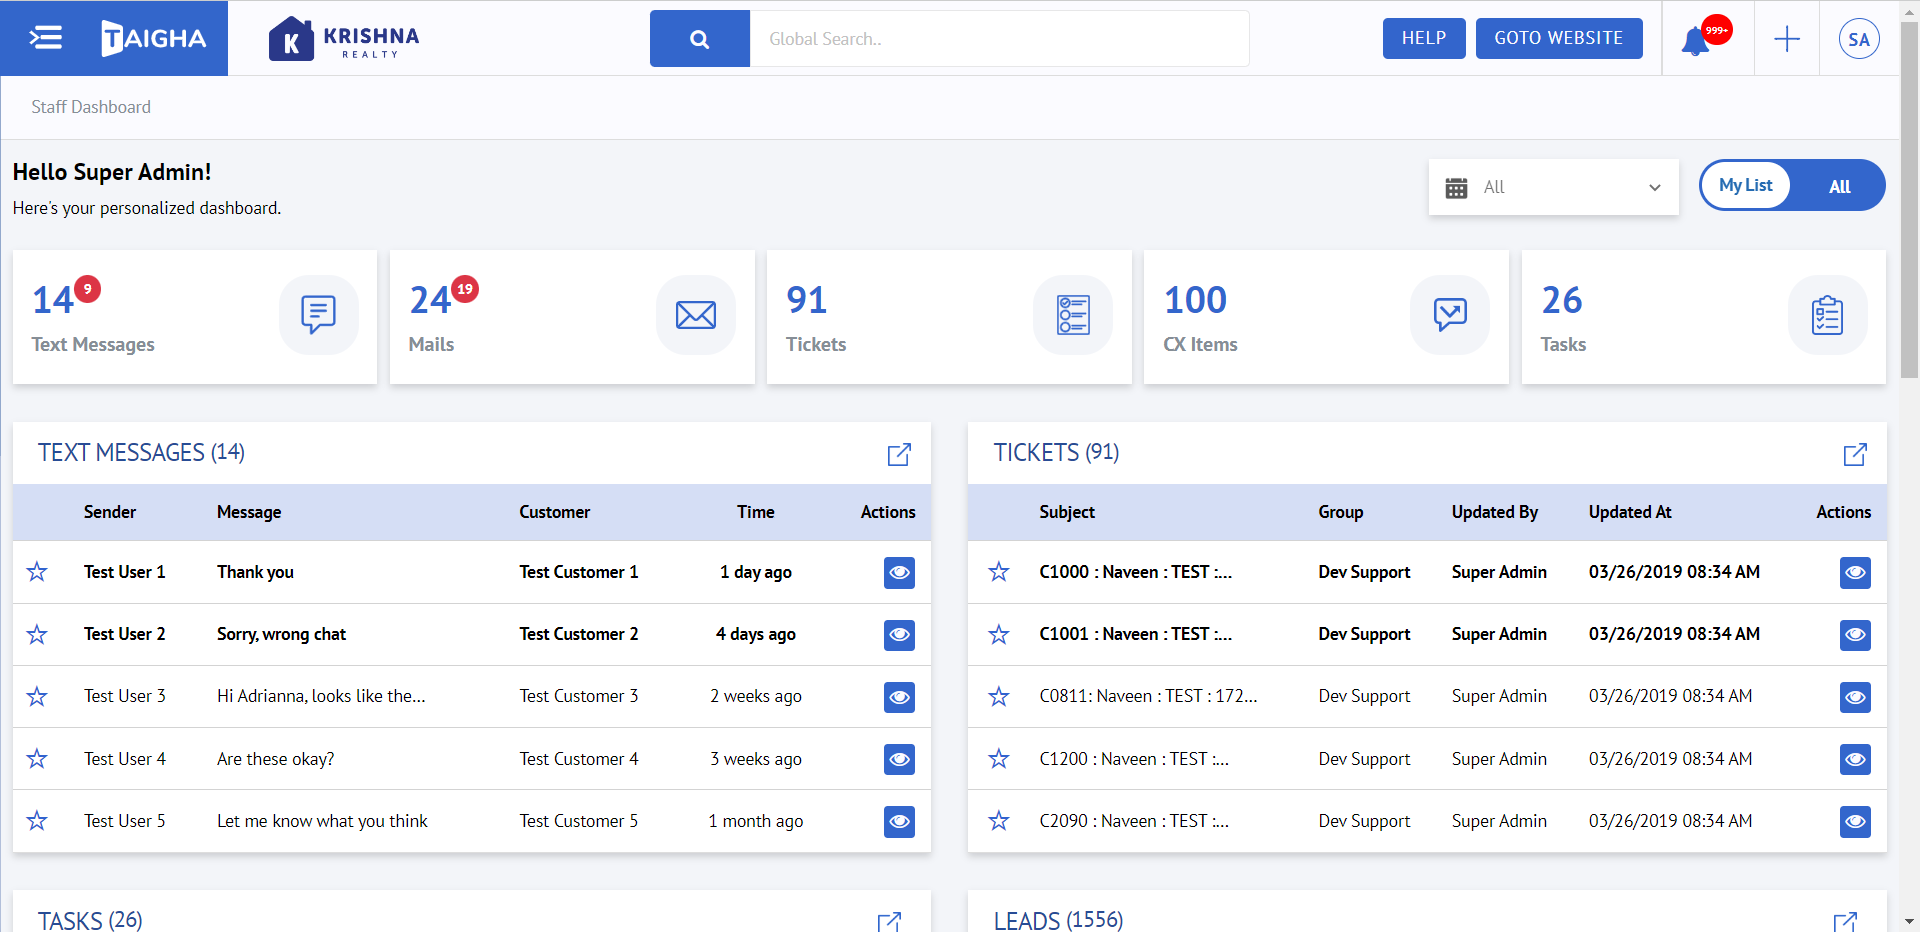
Task: Sort by Sender column header
Action: [x=110, y=512]
